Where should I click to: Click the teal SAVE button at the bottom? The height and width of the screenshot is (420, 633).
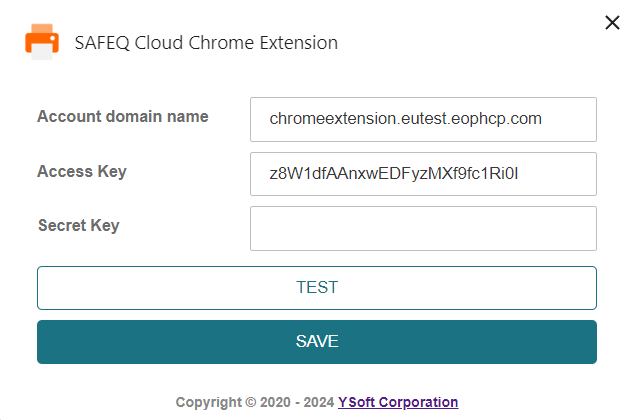(x=317, y=342)
